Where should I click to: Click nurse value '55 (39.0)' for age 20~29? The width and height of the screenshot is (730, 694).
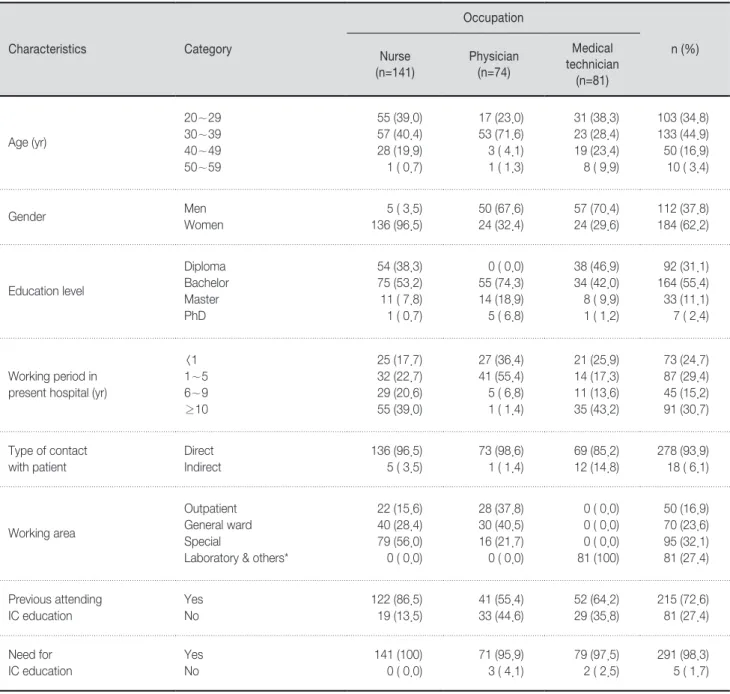[x=399, y=118]
